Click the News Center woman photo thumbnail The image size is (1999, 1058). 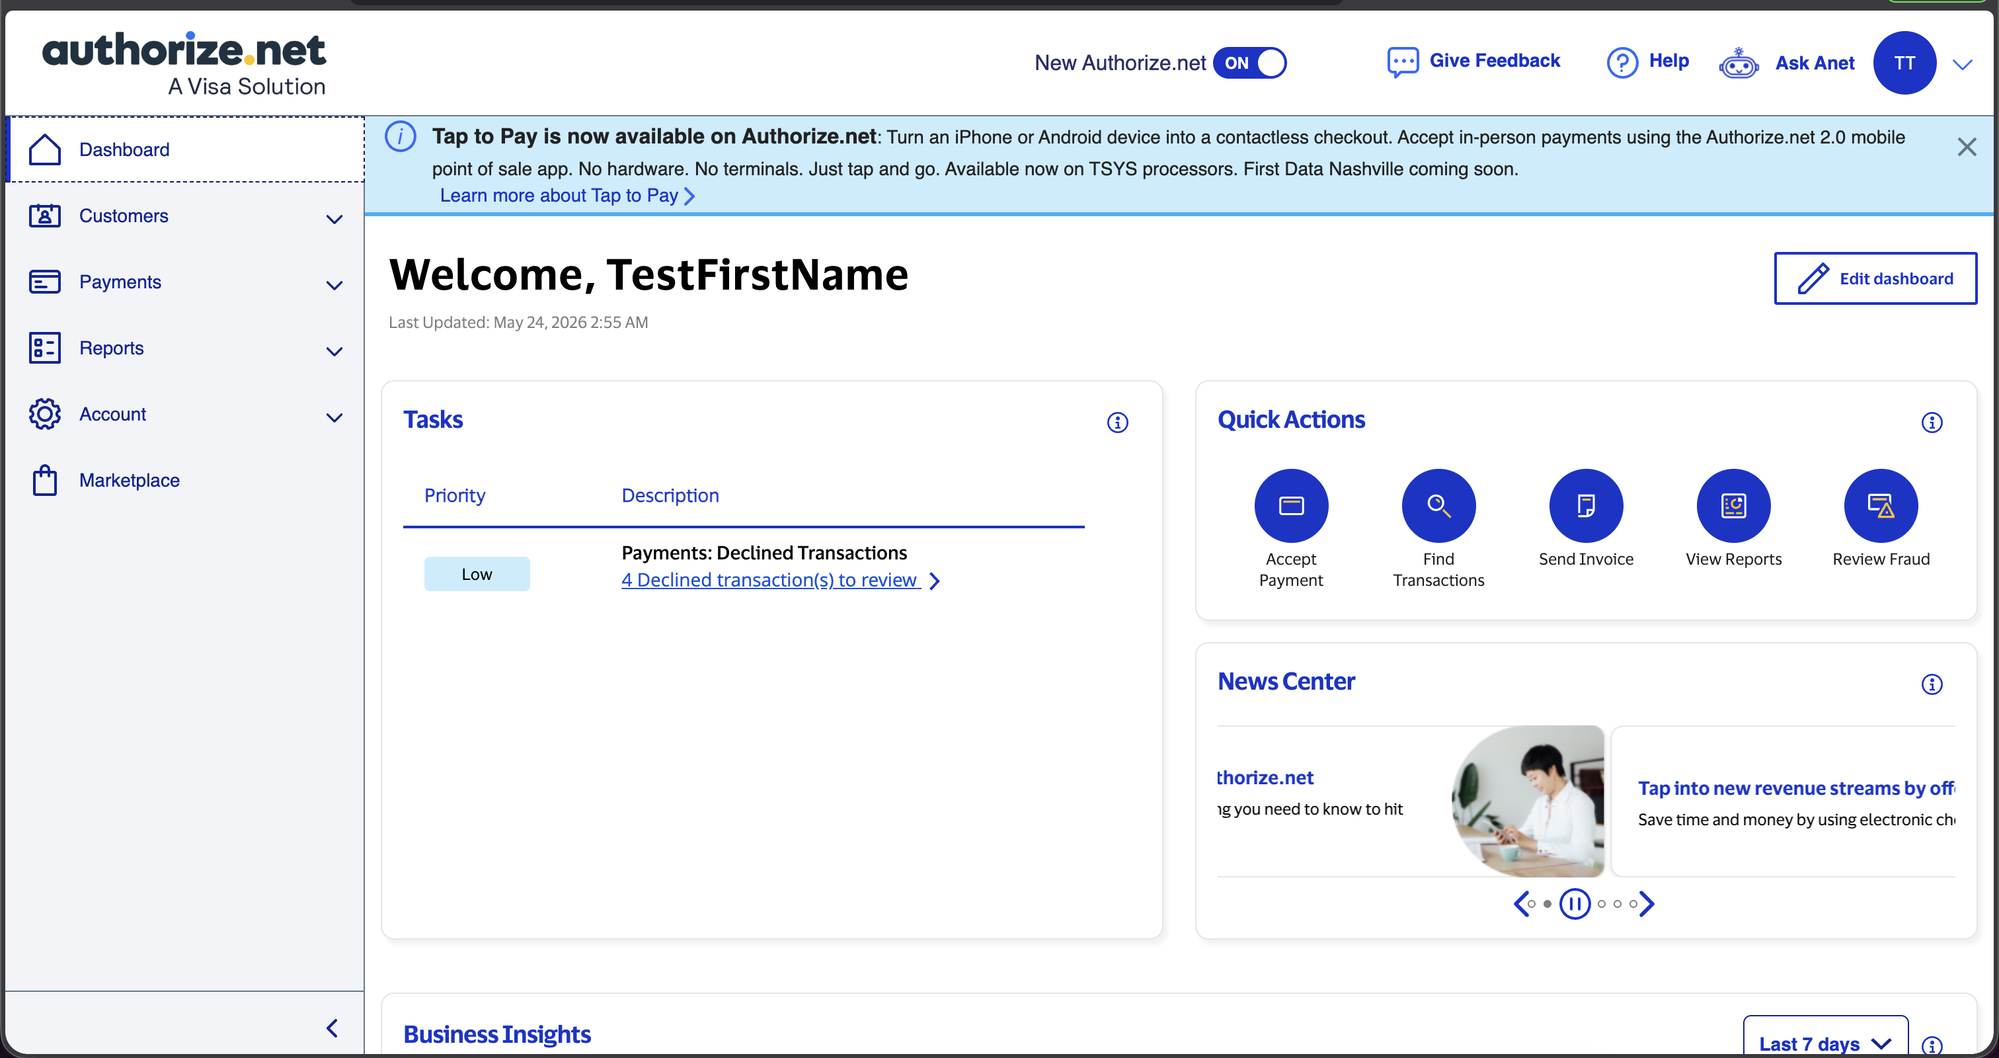(x=1527, y=801)
